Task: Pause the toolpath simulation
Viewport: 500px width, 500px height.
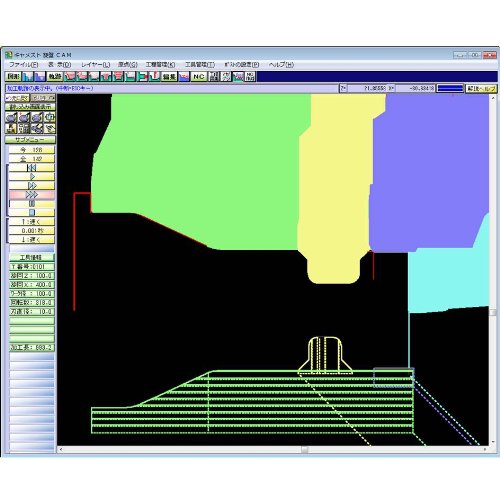Action: (32, 204)
